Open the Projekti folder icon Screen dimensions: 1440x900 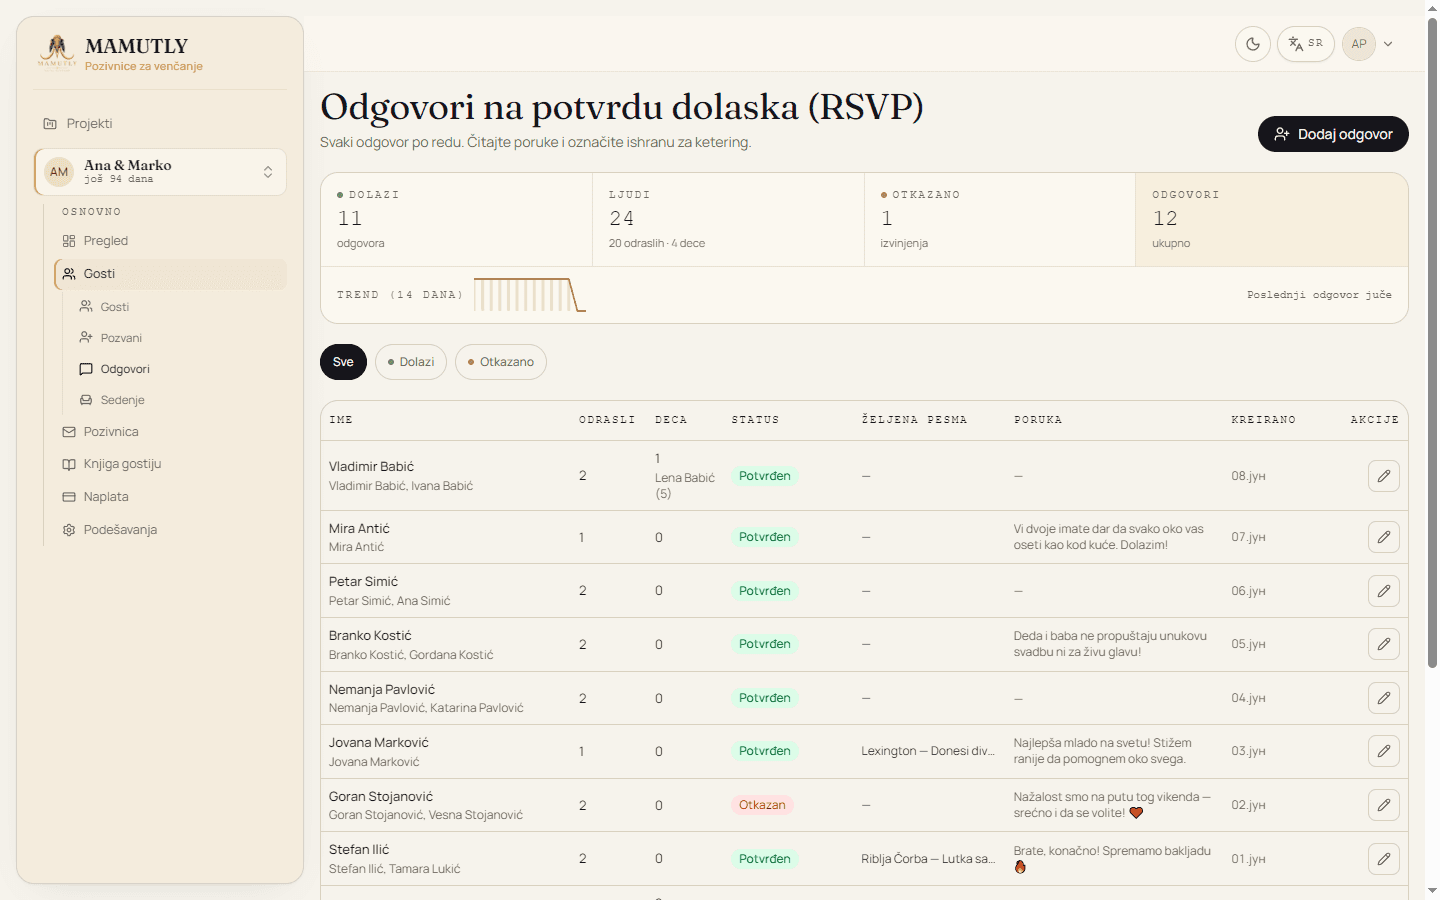coord(50,124)
